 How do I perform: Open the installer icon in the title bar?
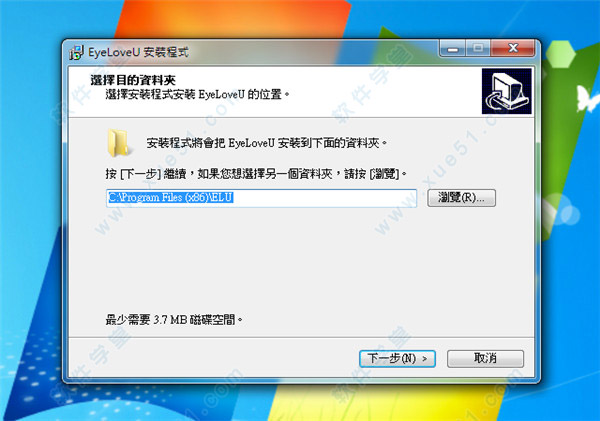77,52
